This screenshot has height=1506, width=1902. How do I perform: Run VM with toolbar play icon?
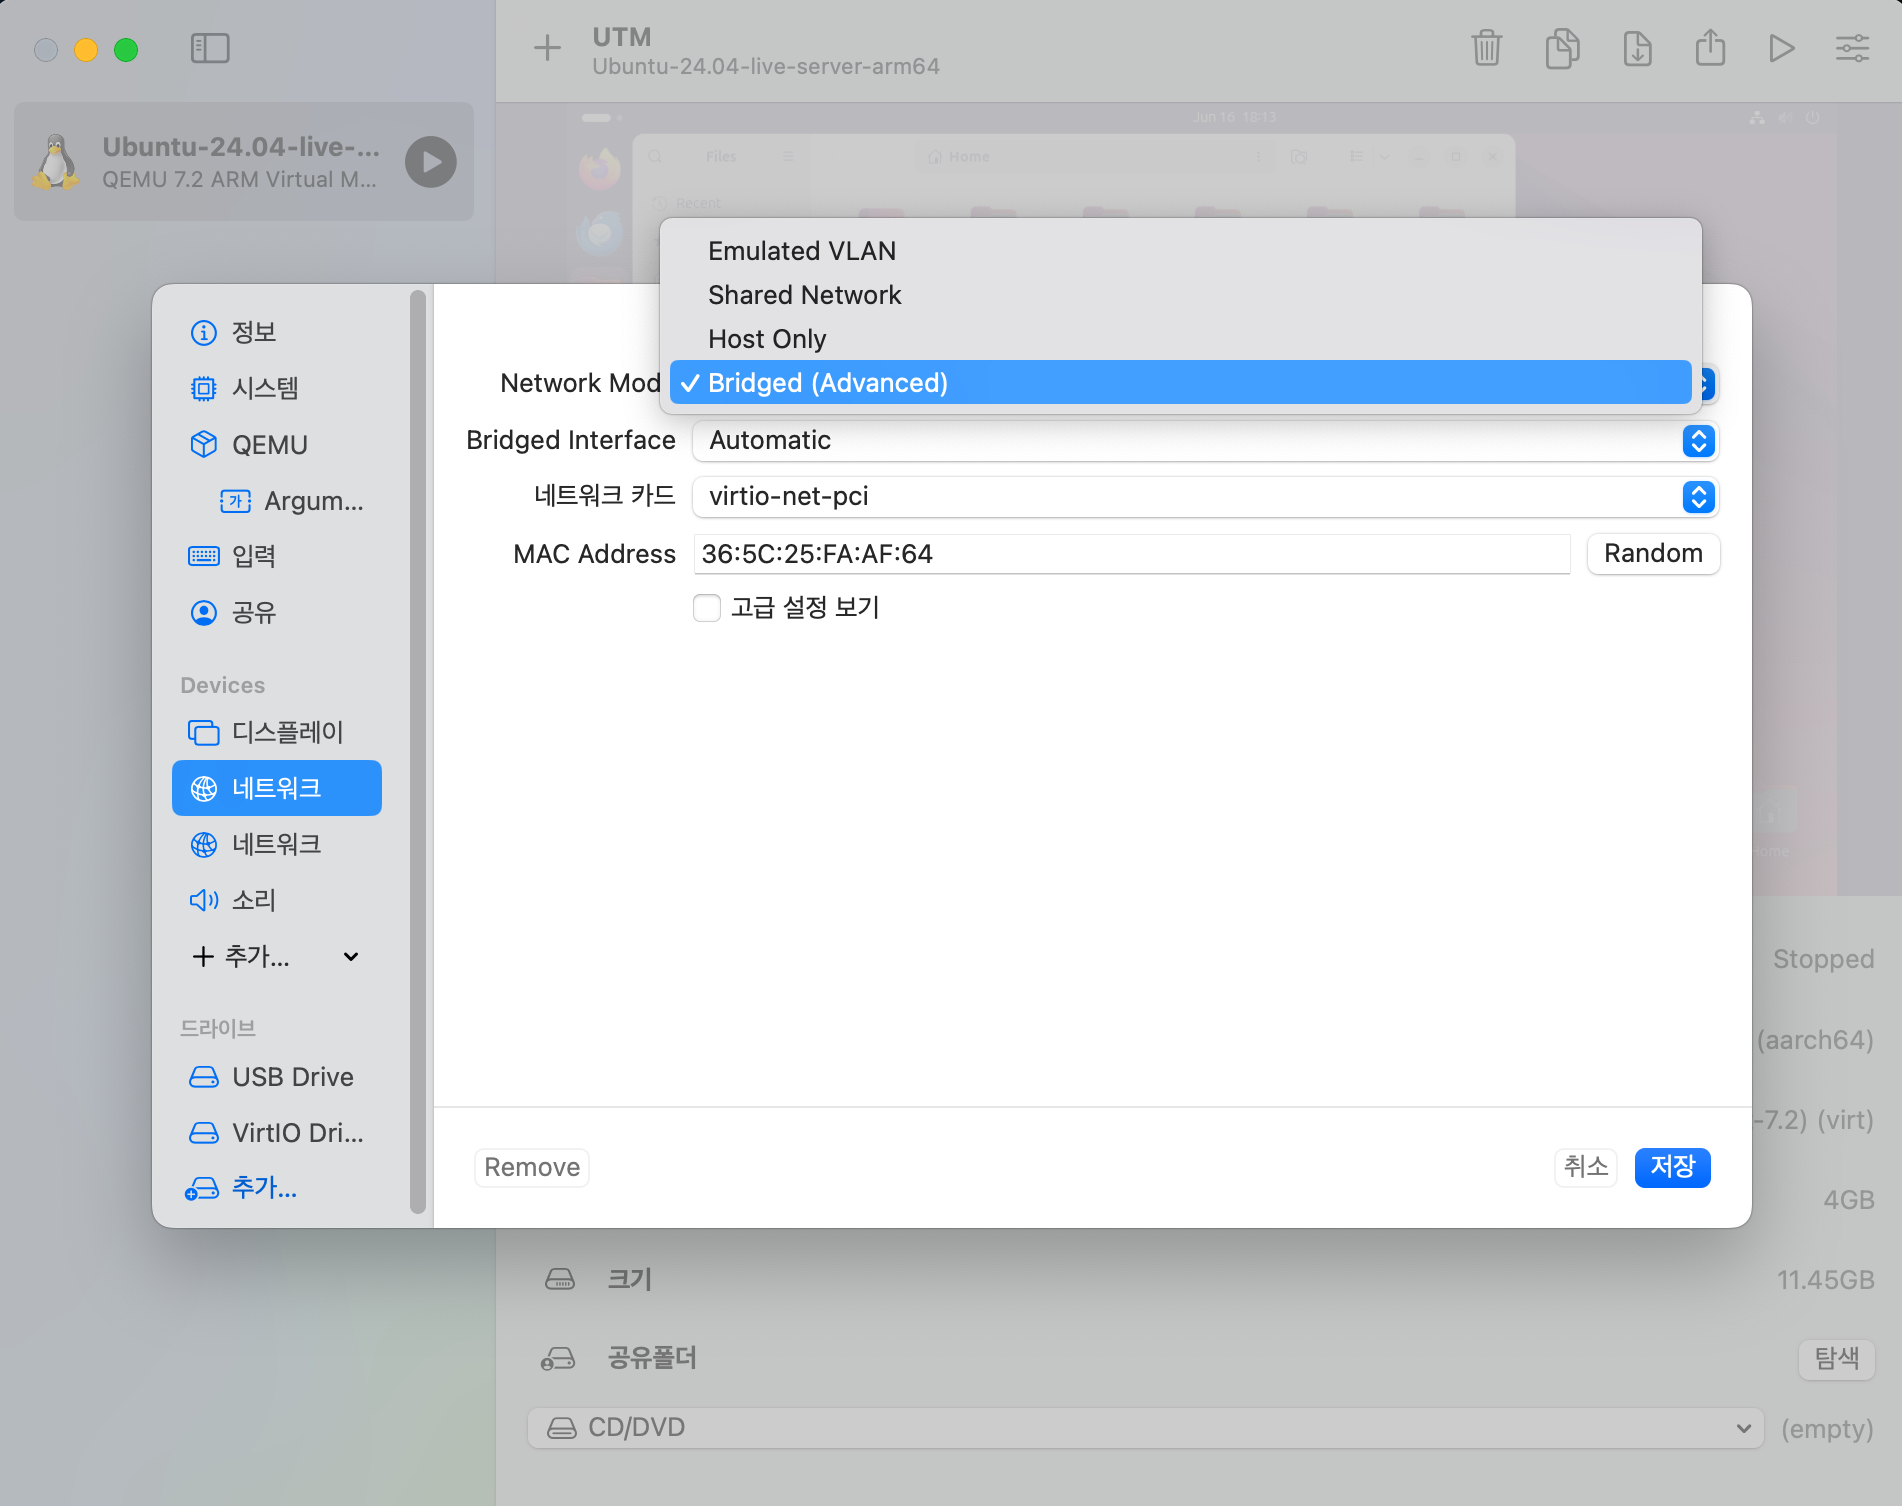1781,48
